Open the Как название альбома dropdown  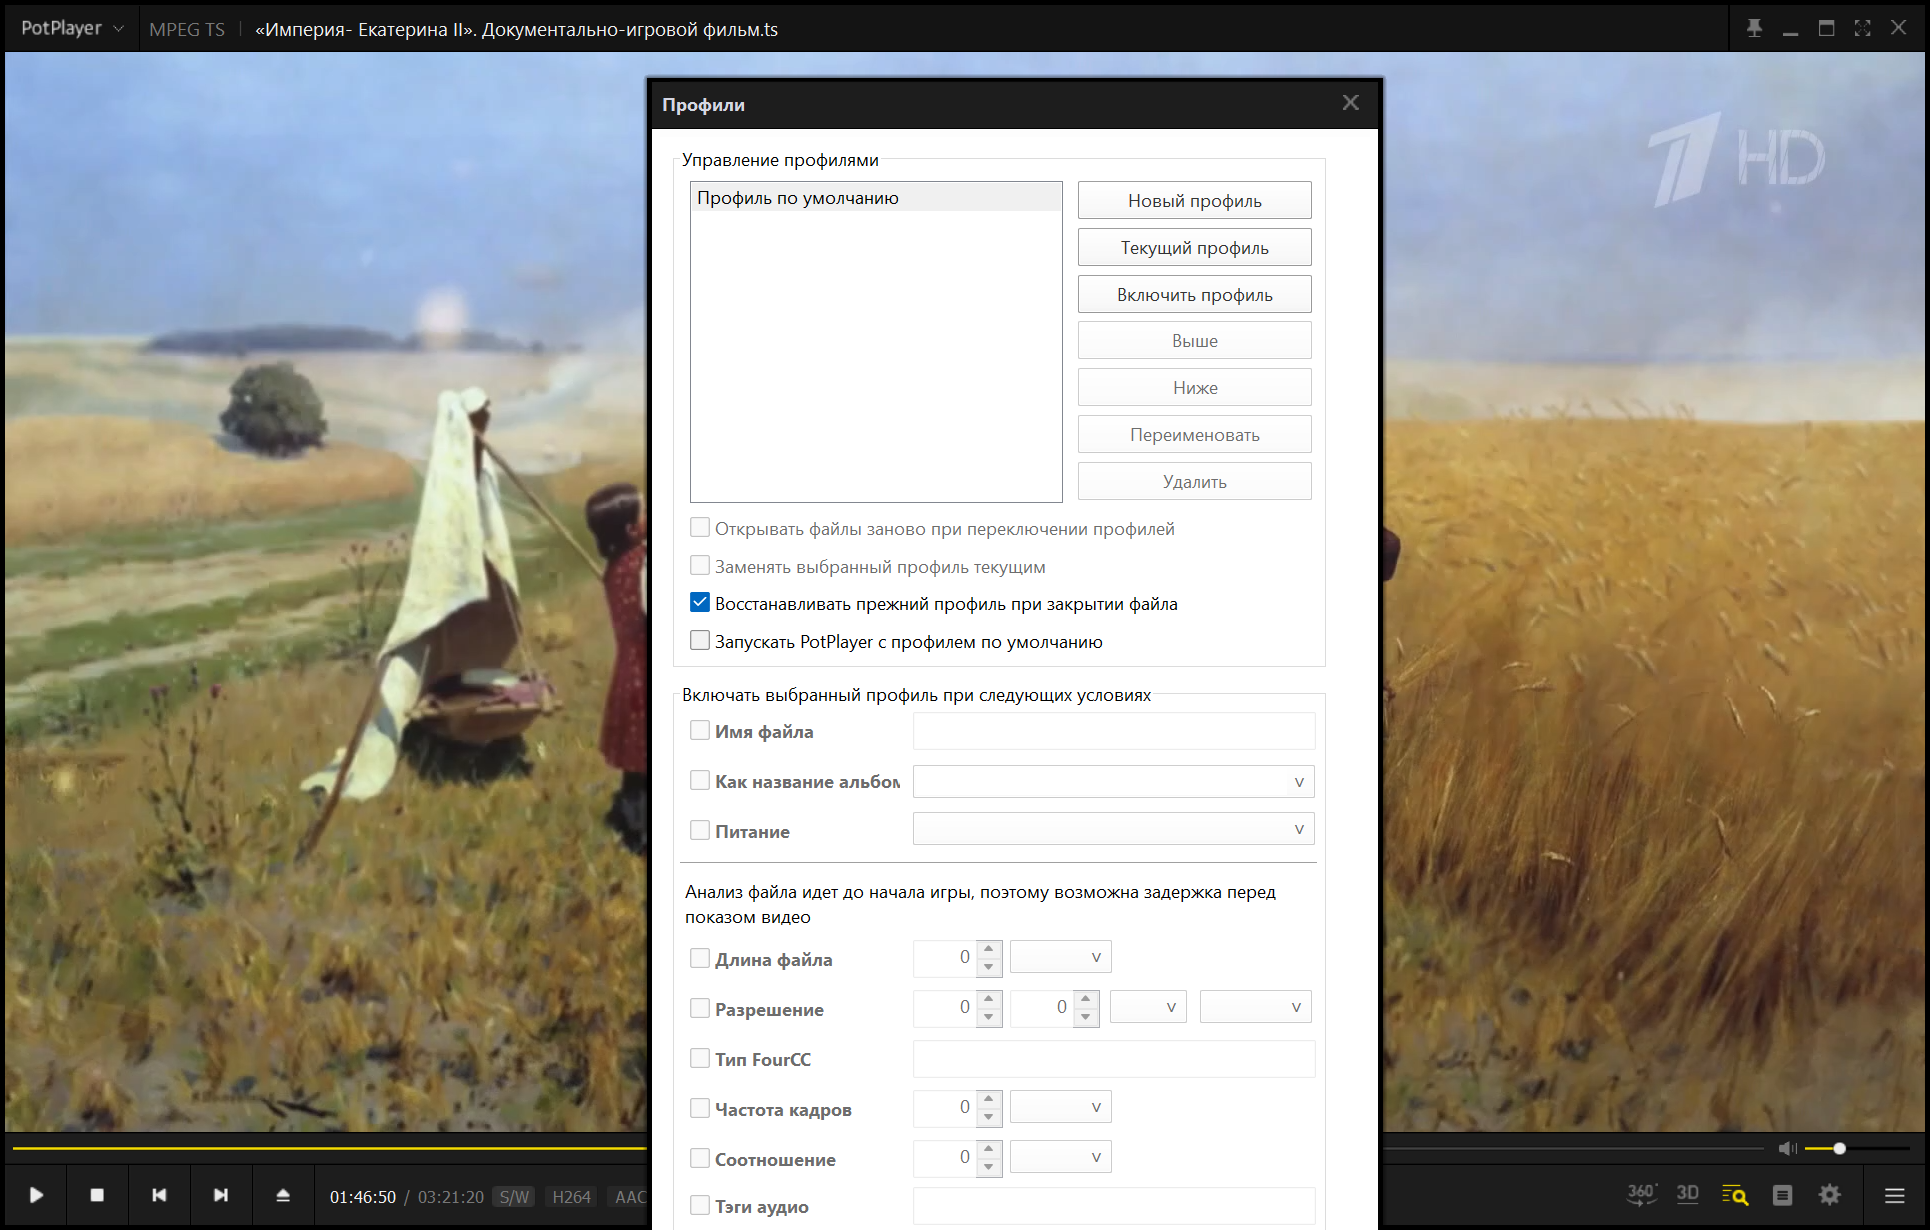click(x=1298, y=782)
